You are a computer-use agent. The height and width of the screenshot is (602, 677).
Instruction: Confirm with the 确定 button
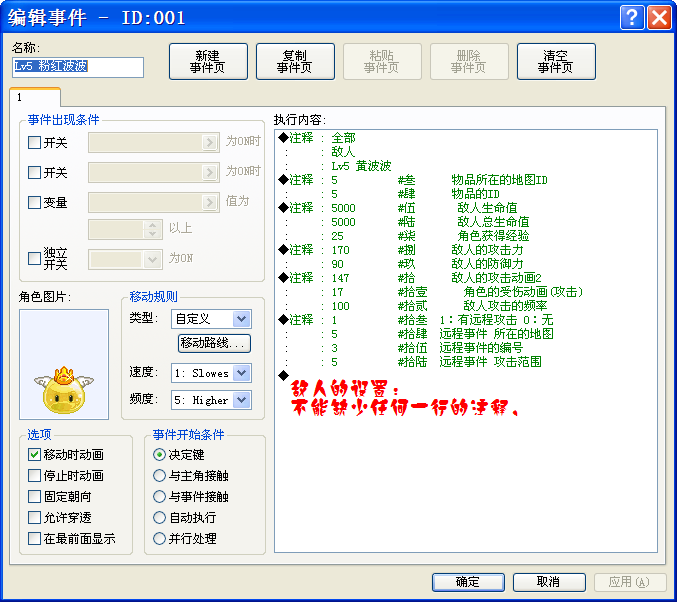tap(468, 582)
